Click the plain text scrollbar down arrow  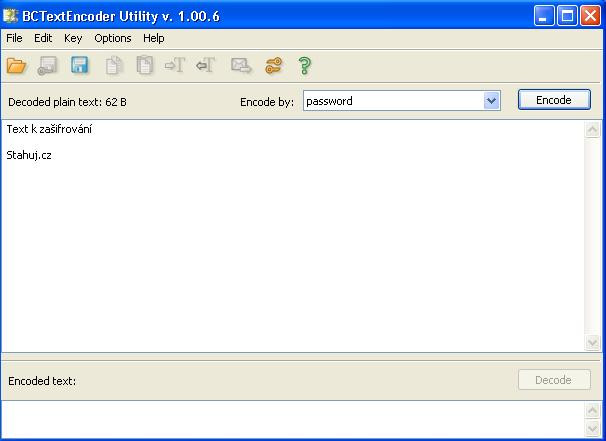tap(592, 342)
